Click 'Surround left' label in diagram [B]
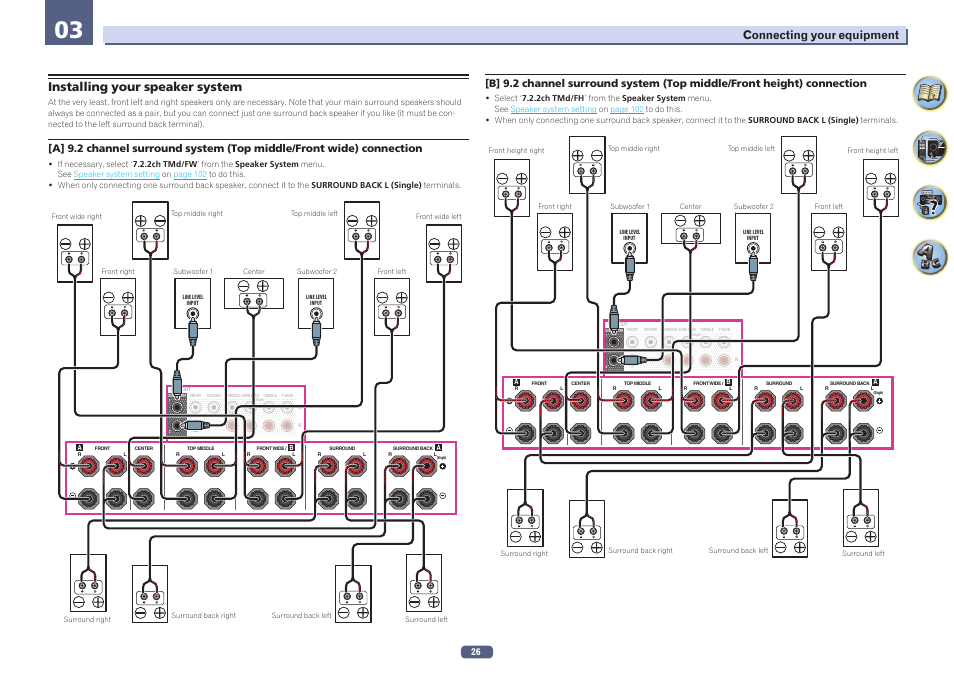This screenshot has width=954, height=675. point(863,553)
